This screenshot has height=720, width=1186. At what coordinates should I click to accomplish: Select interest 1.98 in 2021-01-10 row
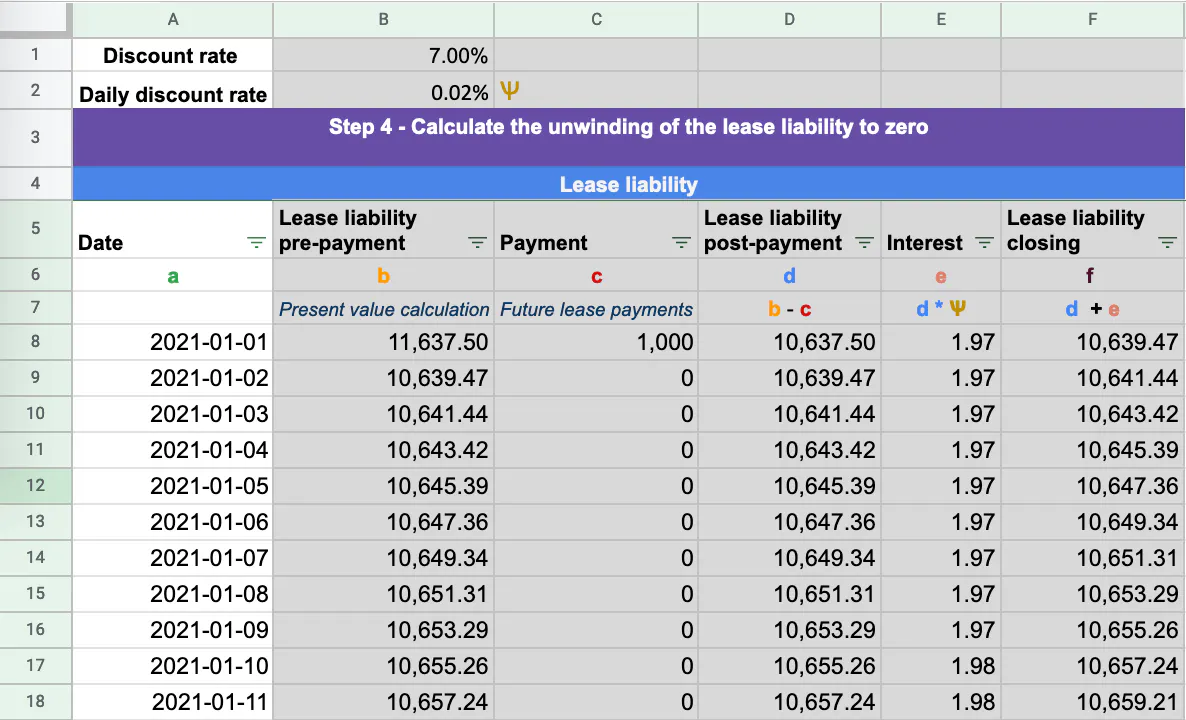[x=941, y=666]
